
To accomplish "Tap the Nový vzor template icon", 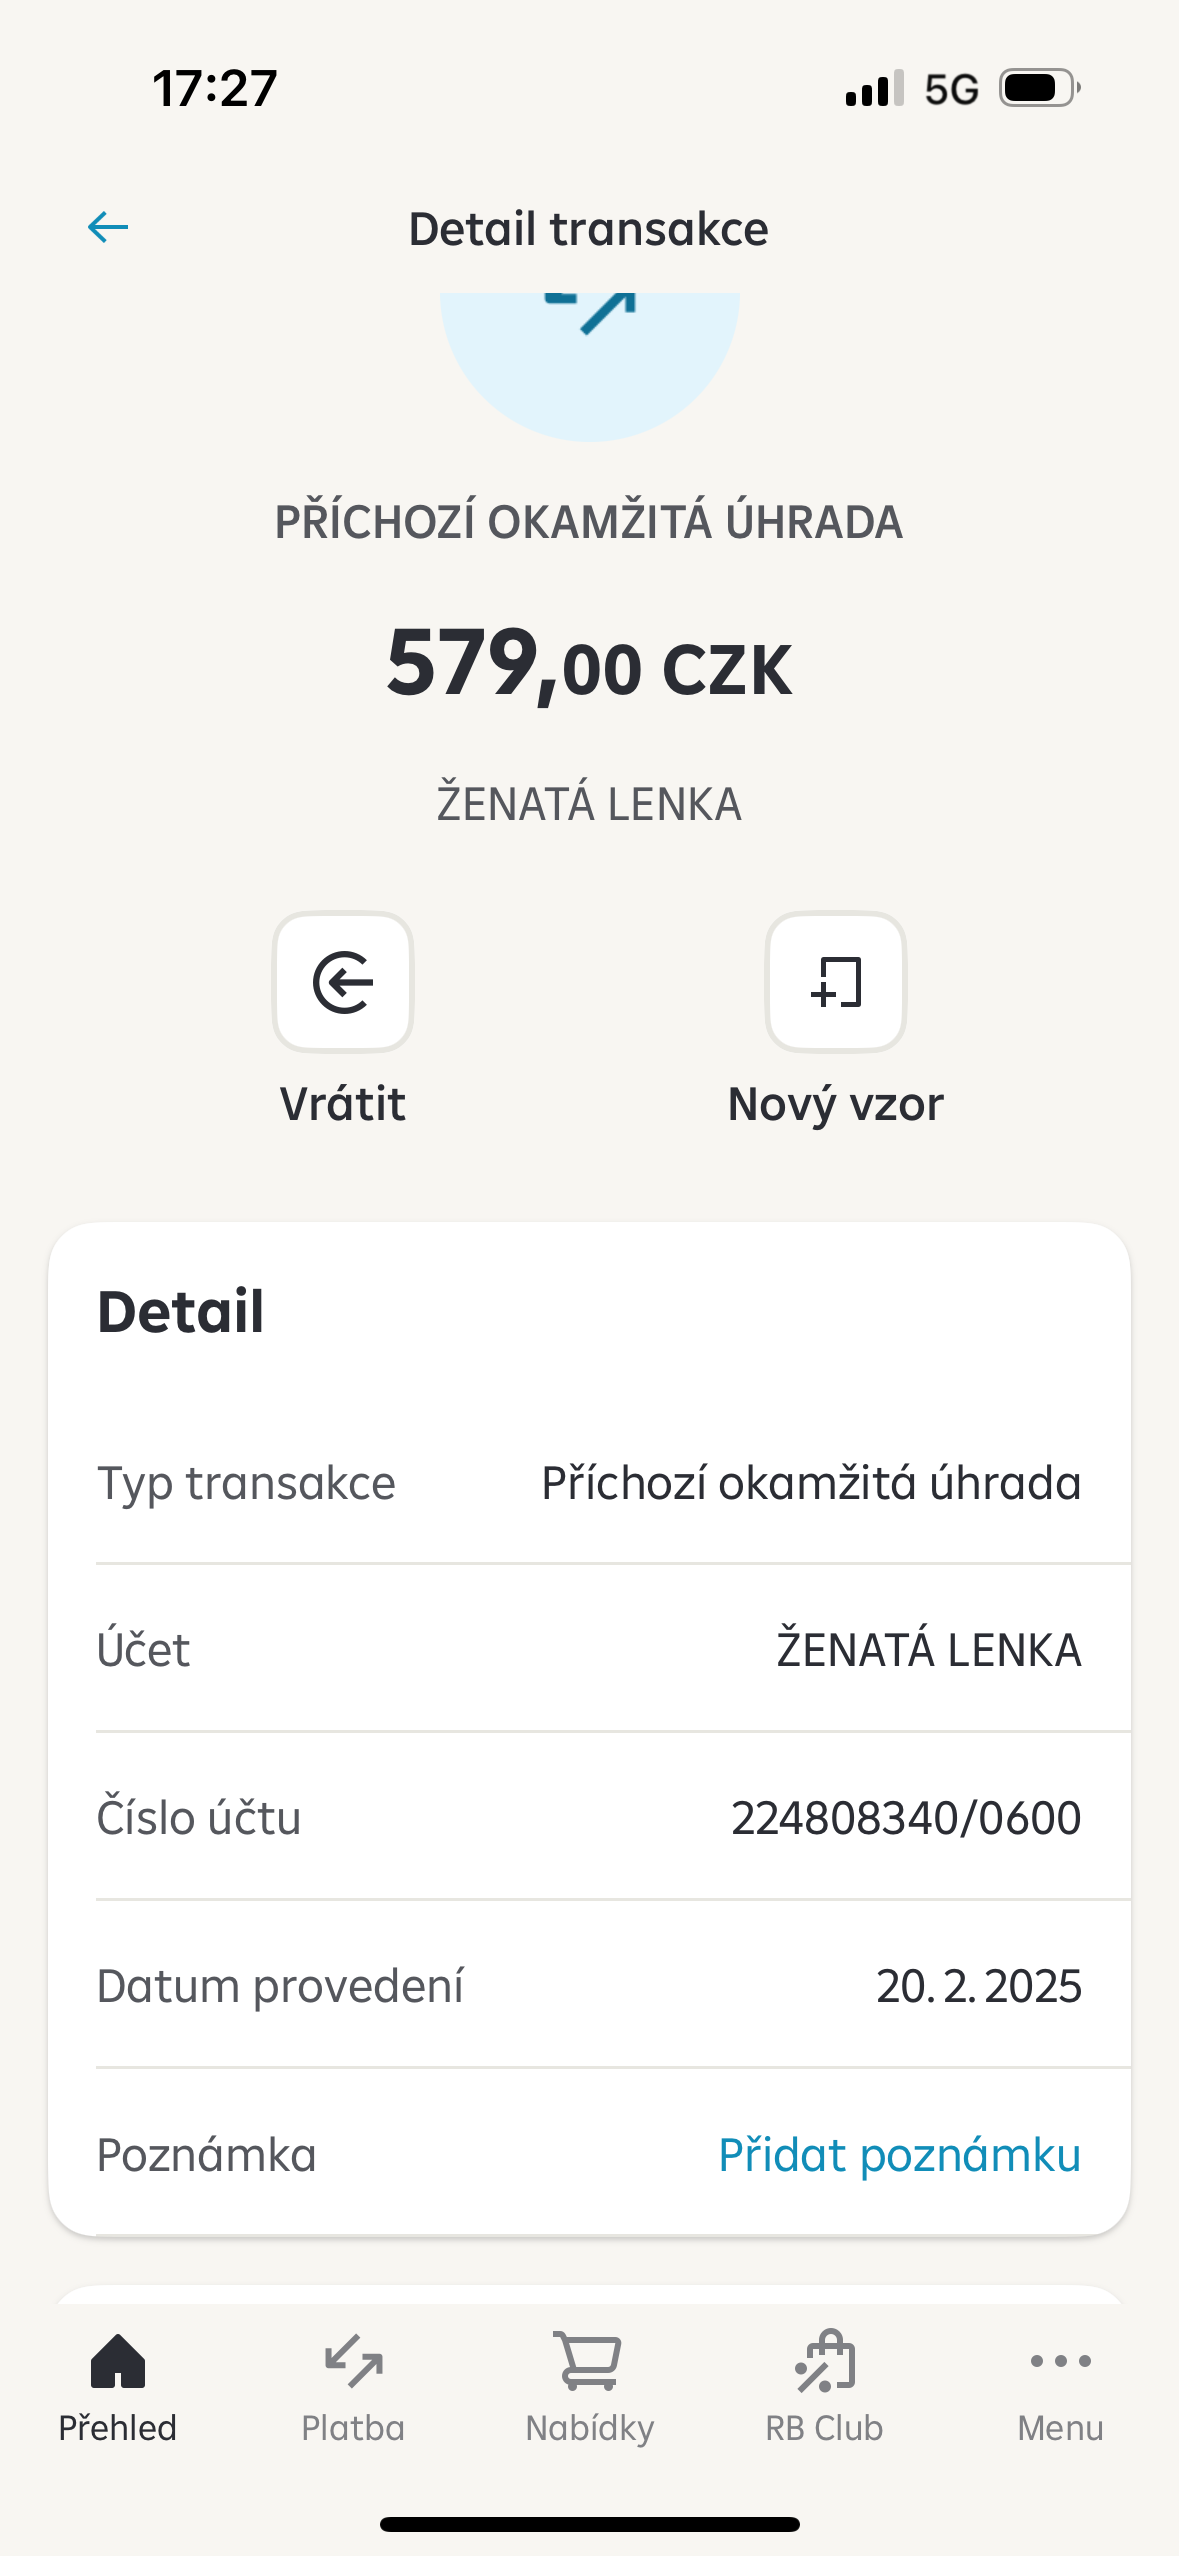I will 836,982.
